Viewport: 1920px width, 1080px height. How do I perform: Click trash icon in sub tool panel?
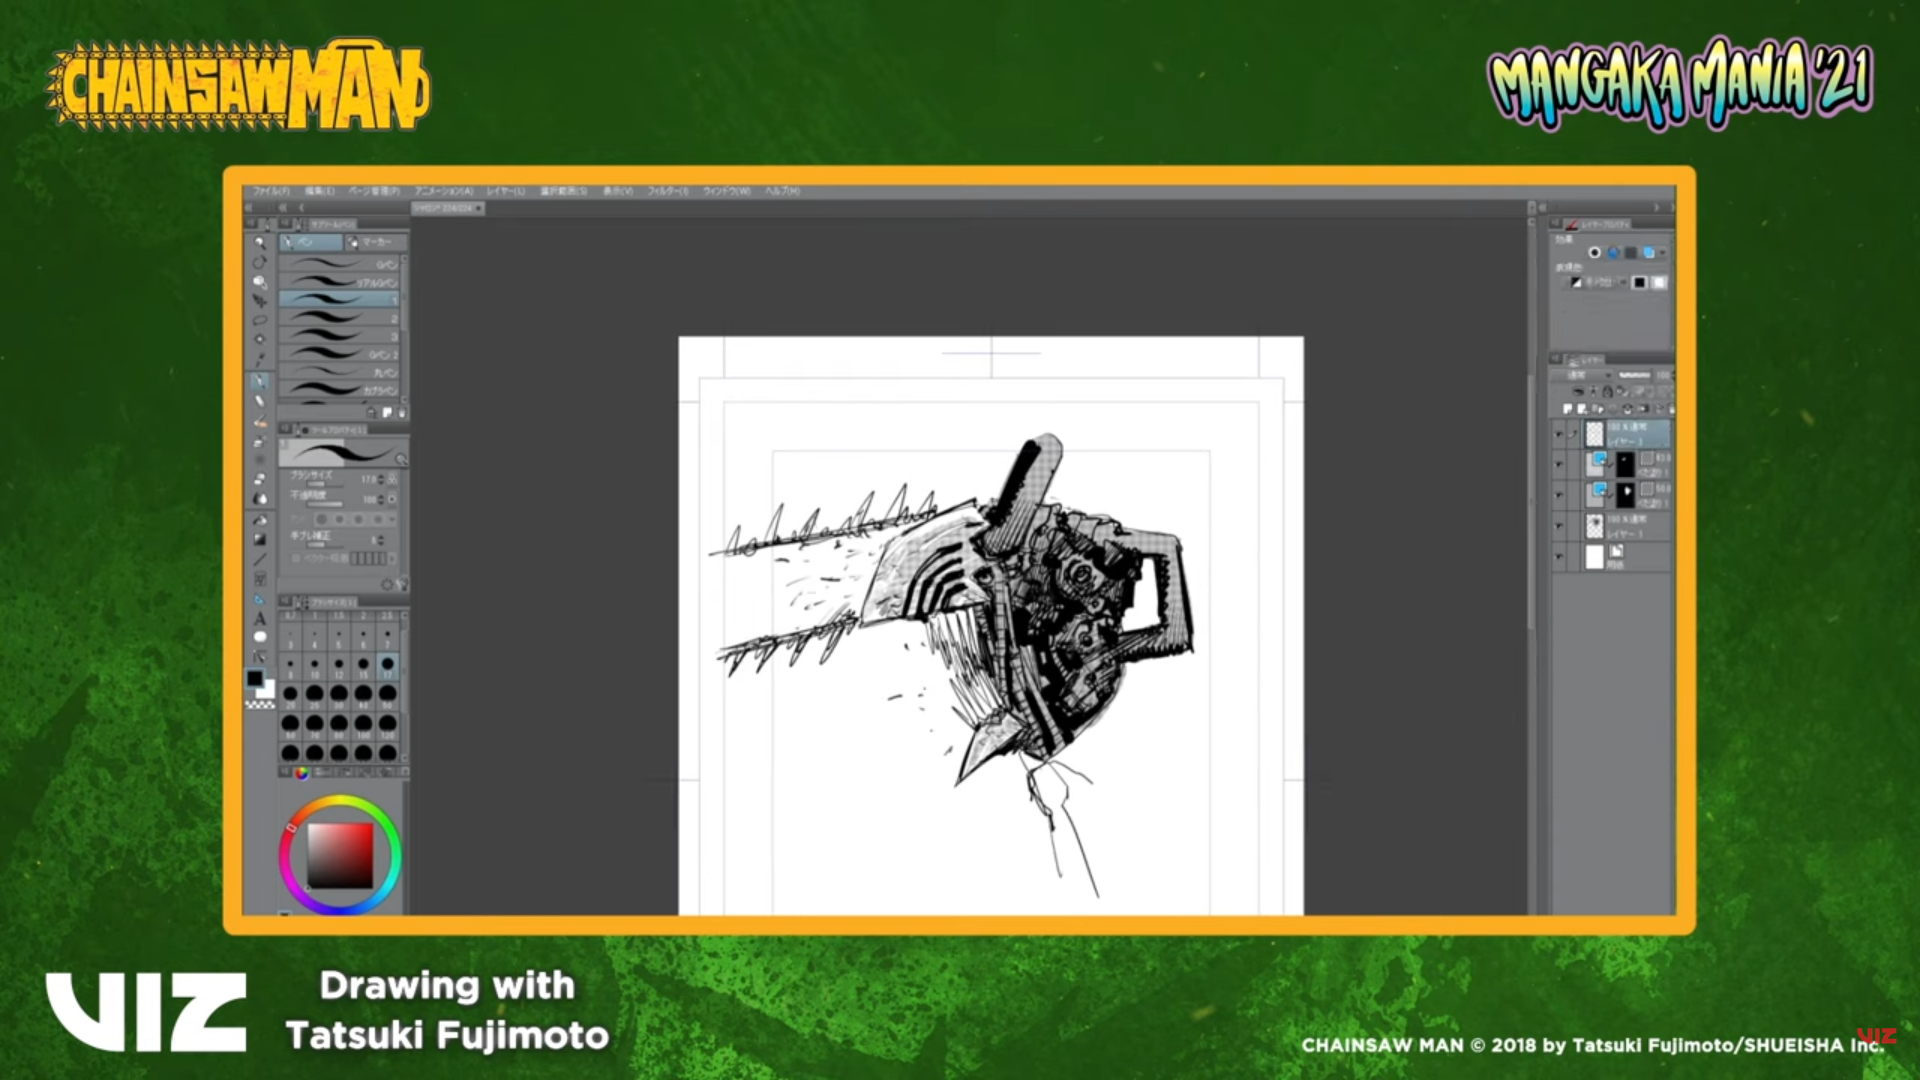click(402, 413)
